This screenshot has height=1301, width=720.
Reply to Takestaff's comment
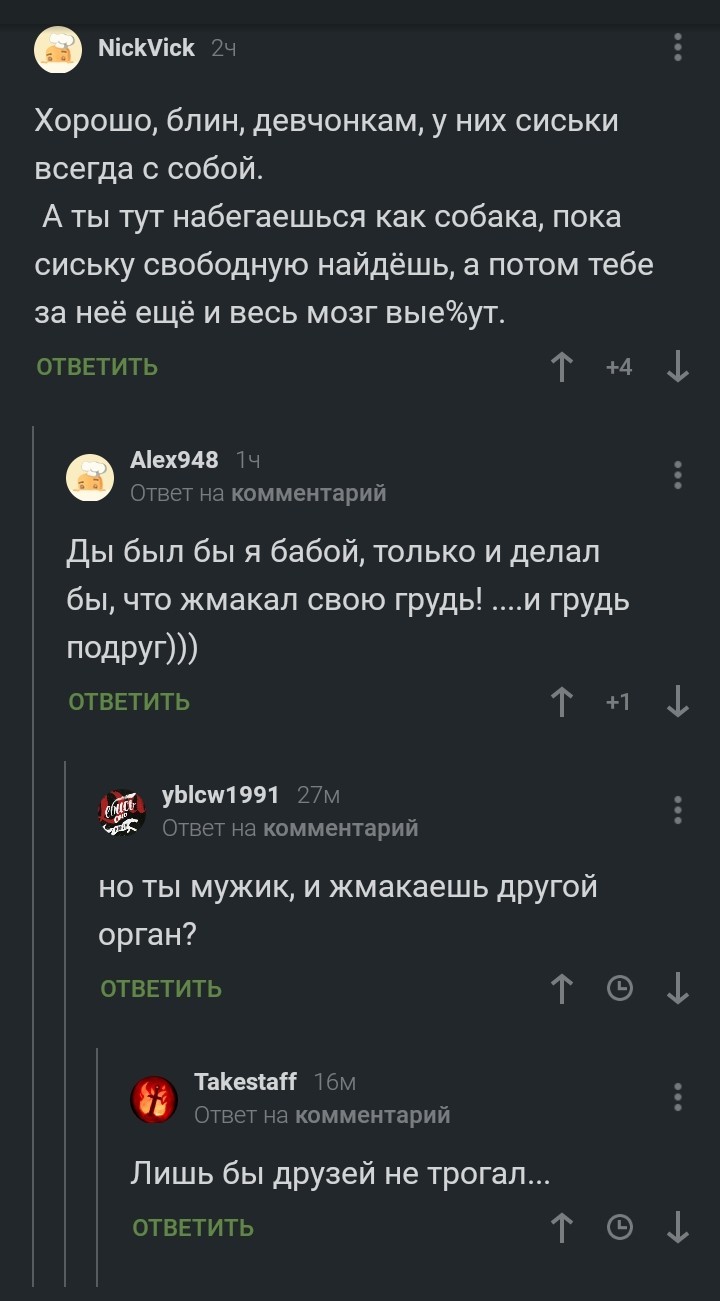193,1227
